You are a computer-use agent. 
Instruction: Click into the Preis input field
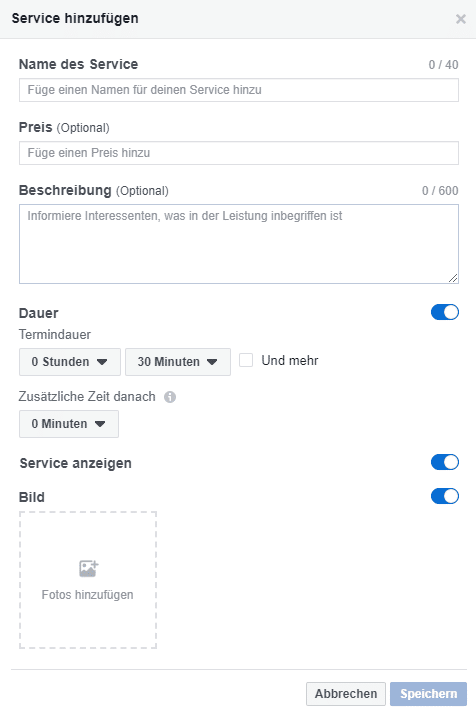click(x=239, y=153)
